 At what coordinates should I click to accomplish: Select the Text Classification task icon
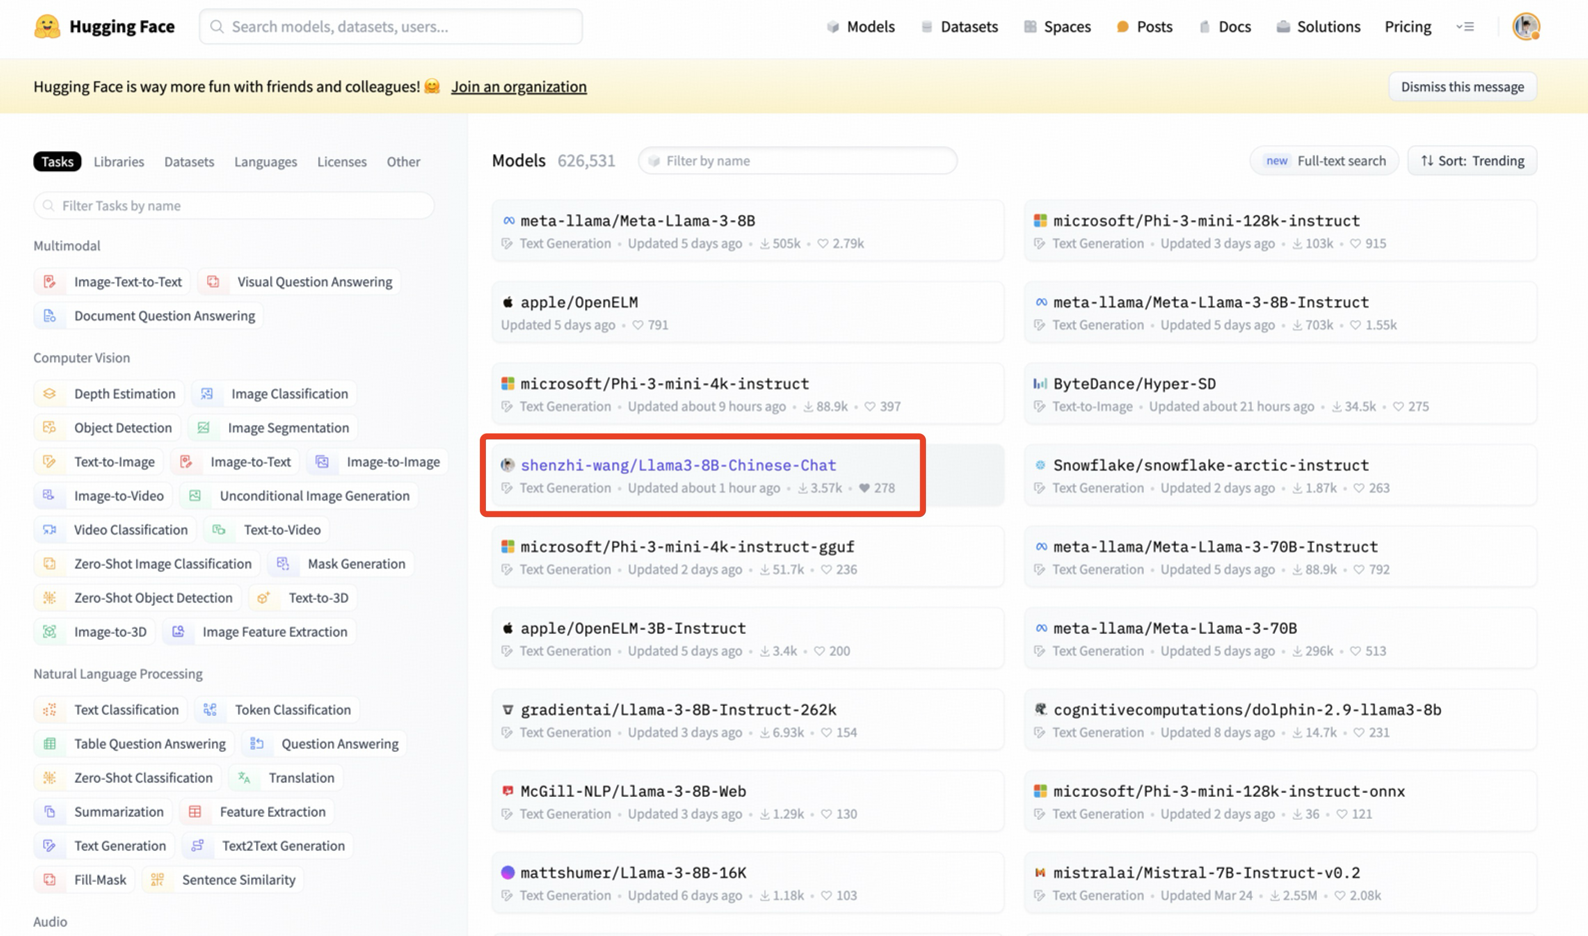tap(50, 710)
